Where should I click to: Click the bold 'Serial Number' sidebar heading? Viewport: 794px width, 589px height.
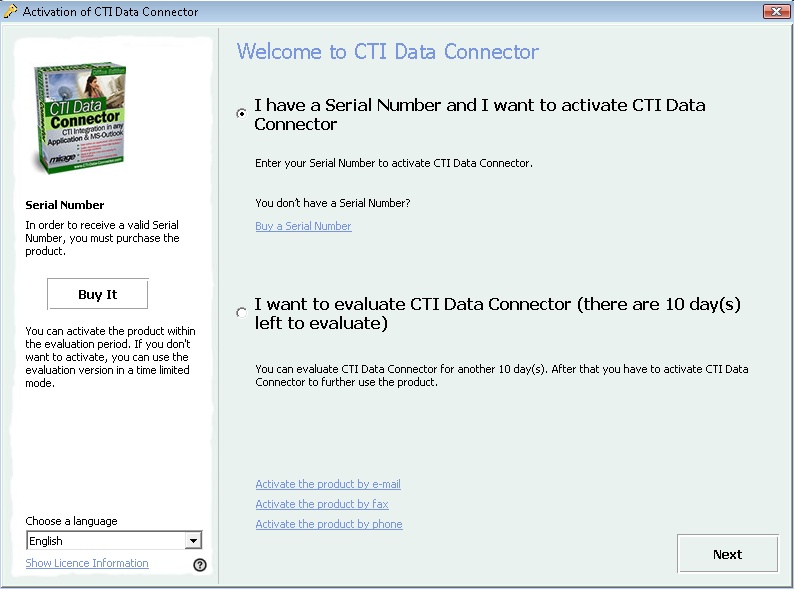65,205
